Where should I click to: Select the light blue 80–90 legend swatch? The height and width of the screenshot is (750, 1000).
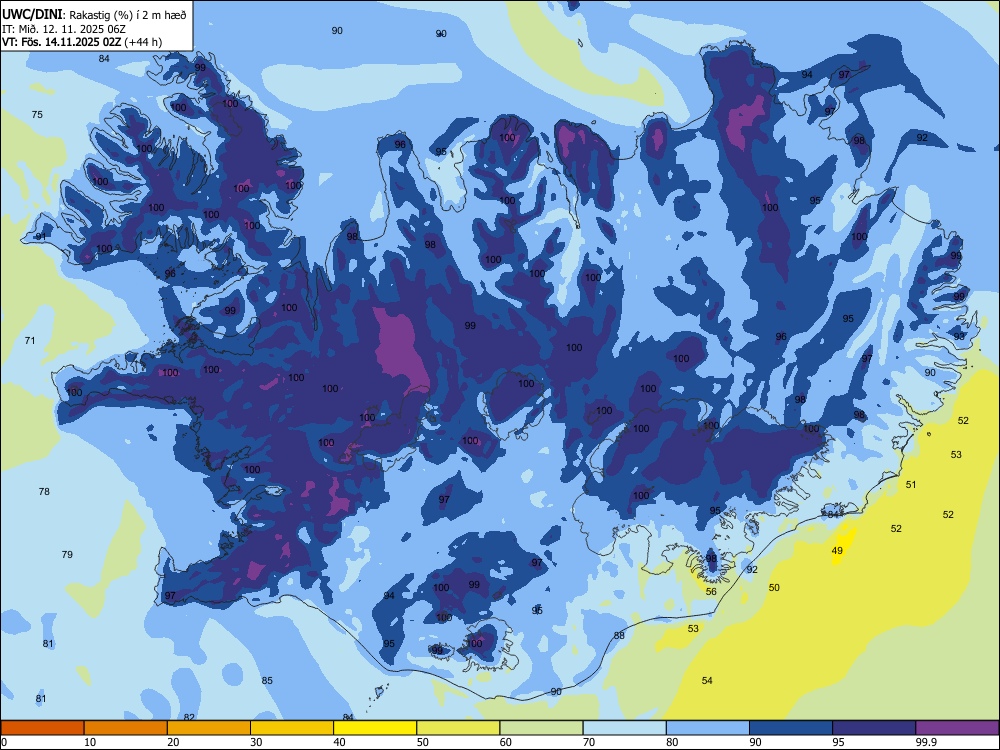(707, 728)
